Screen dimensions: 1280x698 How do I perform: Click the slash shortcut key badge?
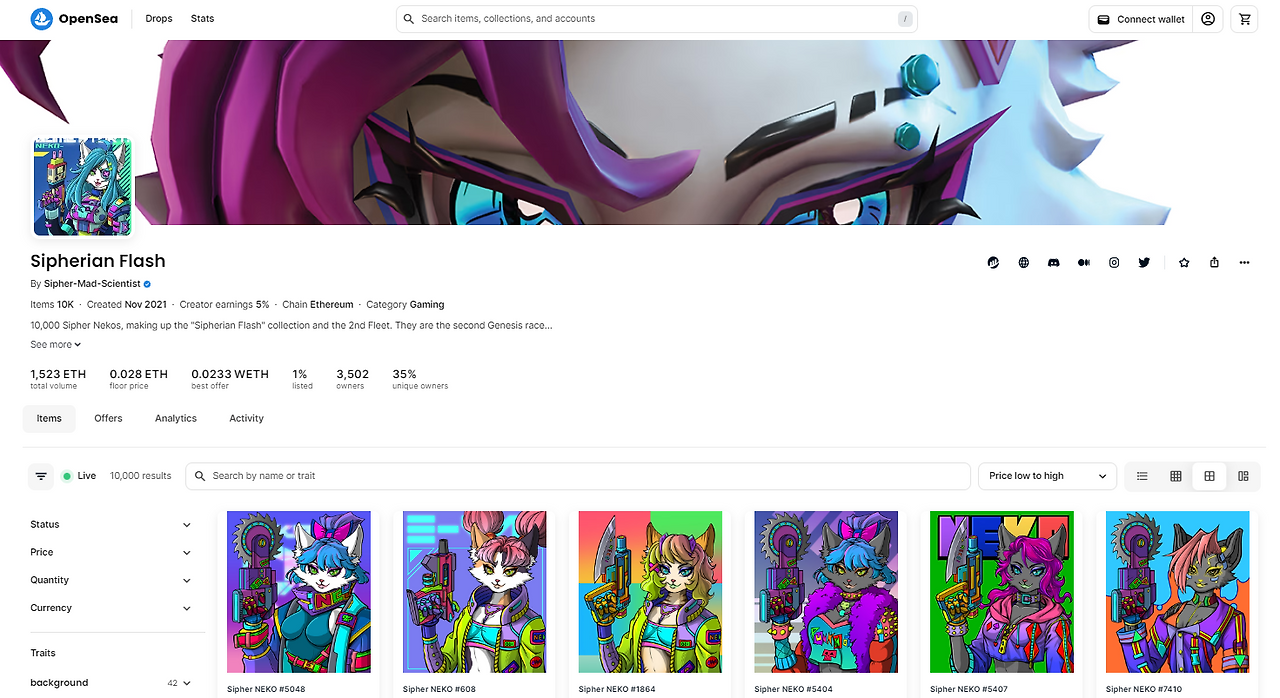905,19
